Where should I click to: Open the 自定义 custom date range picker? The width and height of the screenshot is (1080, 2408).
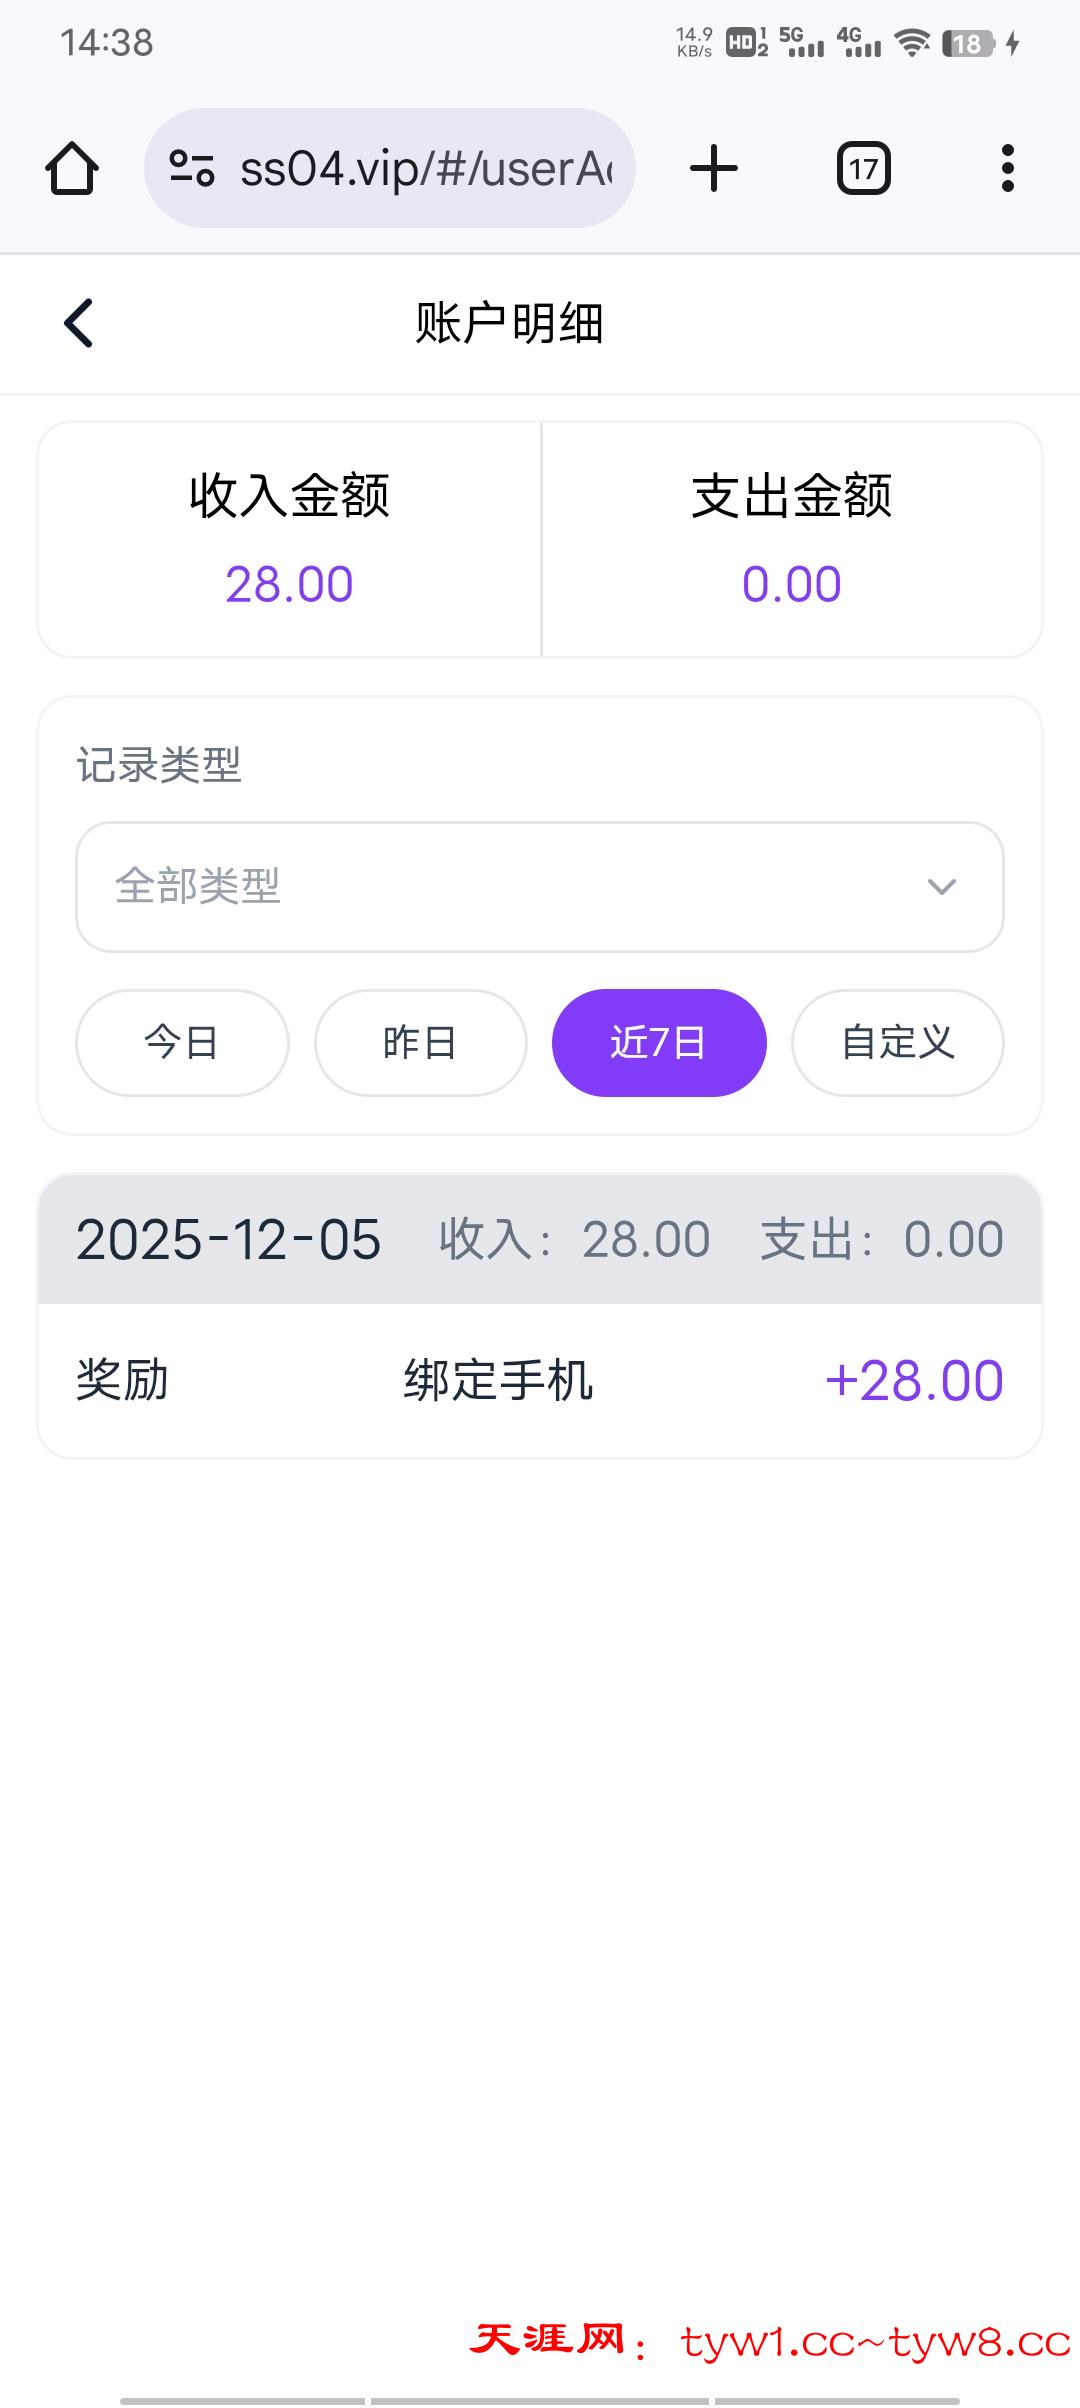coord(897,1043)
